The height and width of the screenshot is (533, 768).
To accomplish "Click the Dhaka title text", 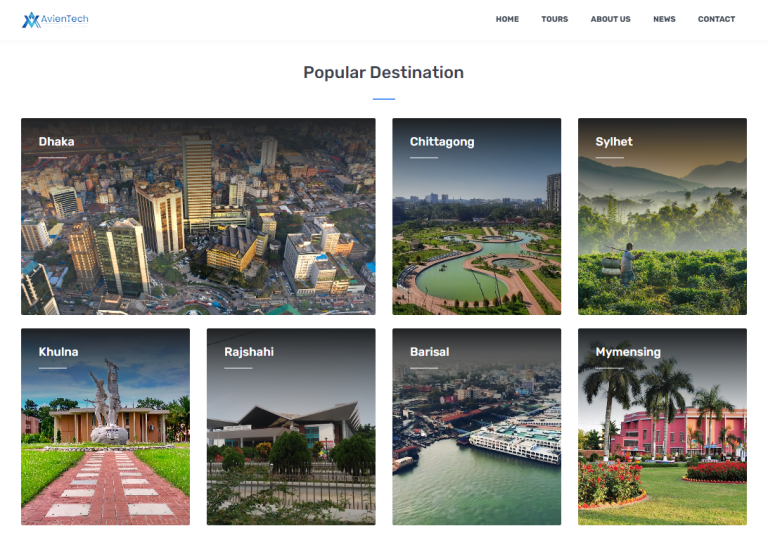I will (x=56, y=142).
